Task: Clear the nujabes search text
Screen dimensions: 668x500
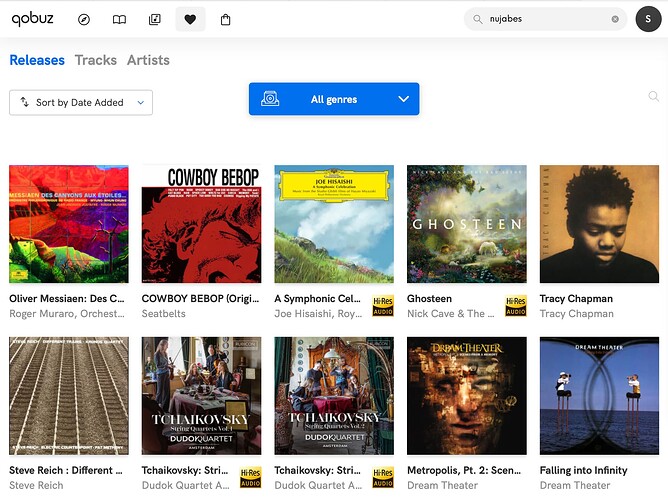Action: (x=615, y=19)
